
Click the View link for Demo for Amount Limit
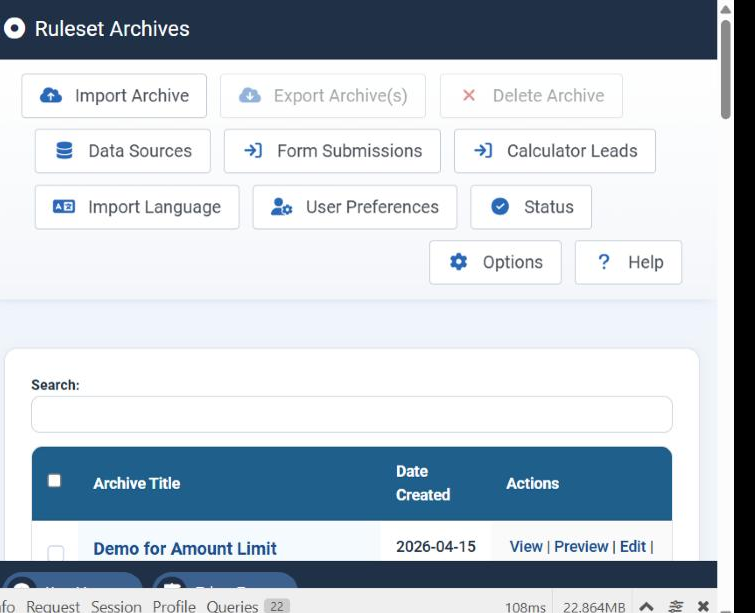tap(526, 547)
